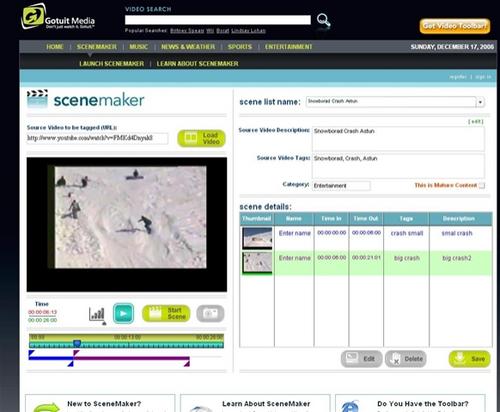Click the Source Video Tags field

click(x=398, y=166)
